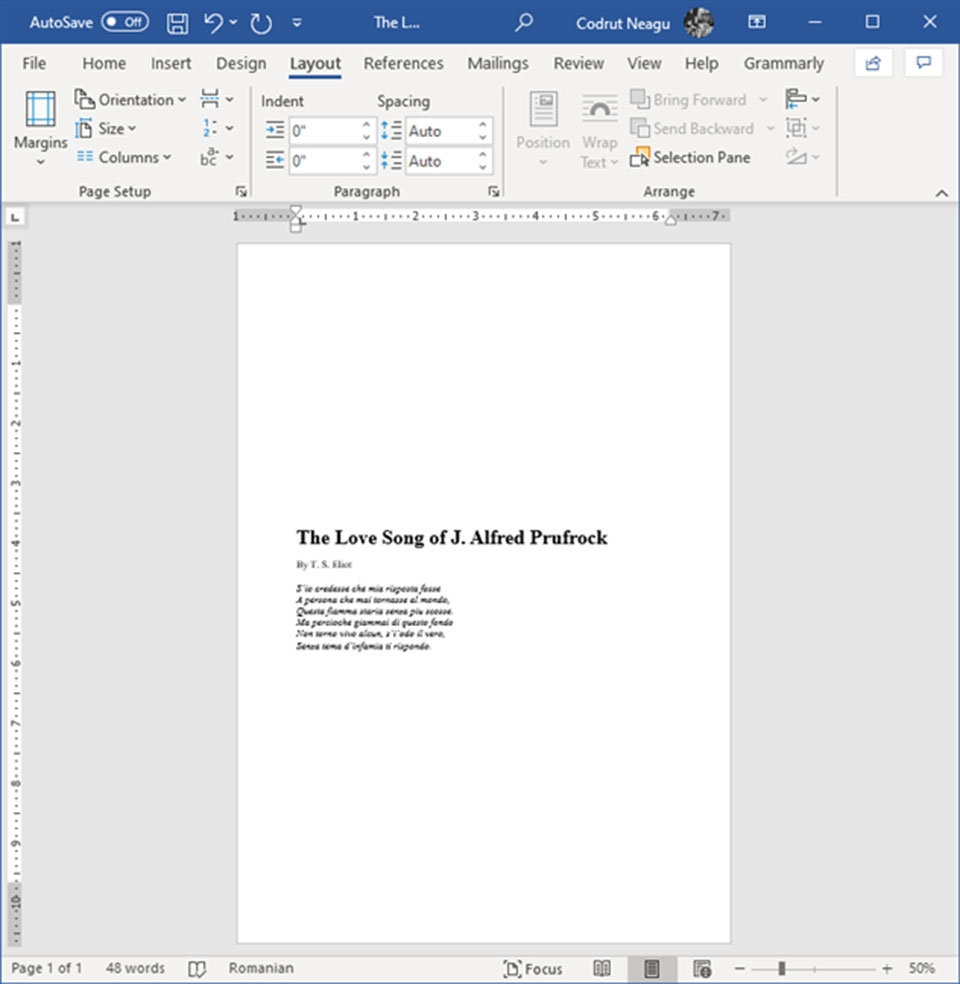Switch to the Home tab
Viewport: 960px width, 984px height.
104,63
